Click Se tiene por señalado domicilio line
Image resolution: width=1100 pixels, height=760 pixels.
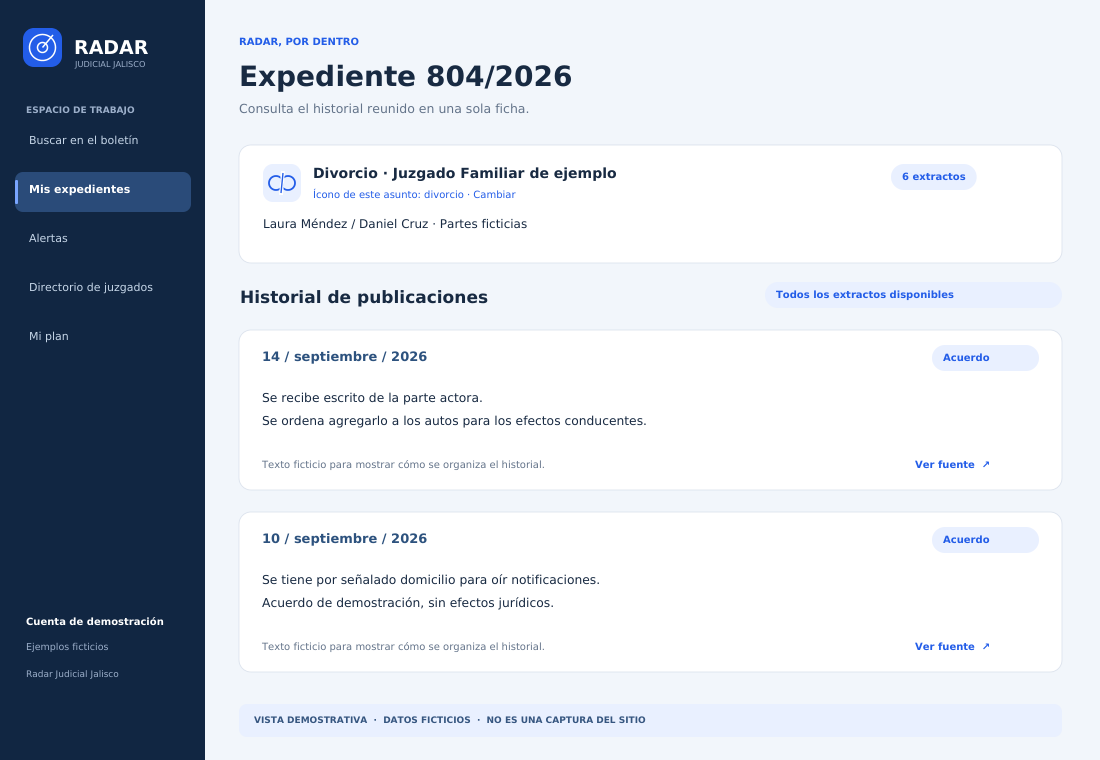pyautogui.click(x=431, y=580)
